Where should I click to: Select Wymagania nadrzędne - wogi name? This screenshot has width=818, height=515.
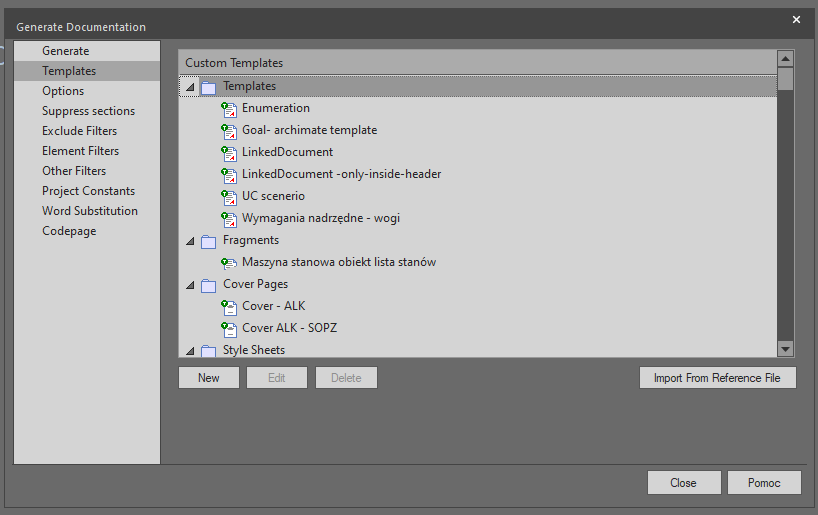pyautogui.click(x=321, y=218)
